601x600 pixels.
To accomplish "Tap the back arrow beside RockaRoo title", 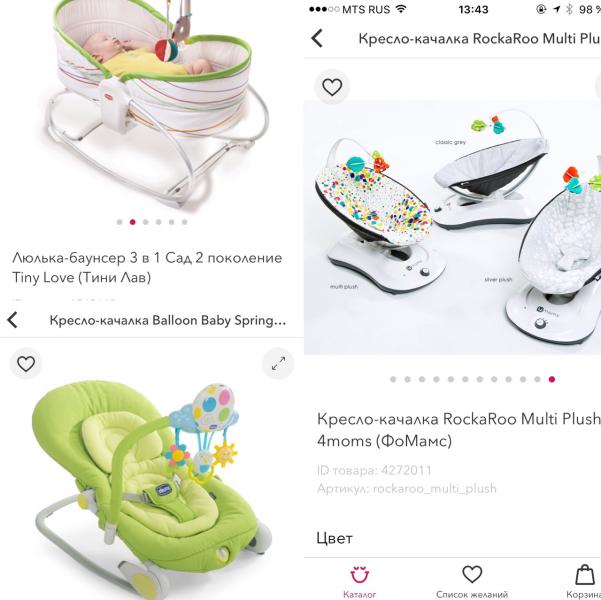I will (x=317, y=38).
